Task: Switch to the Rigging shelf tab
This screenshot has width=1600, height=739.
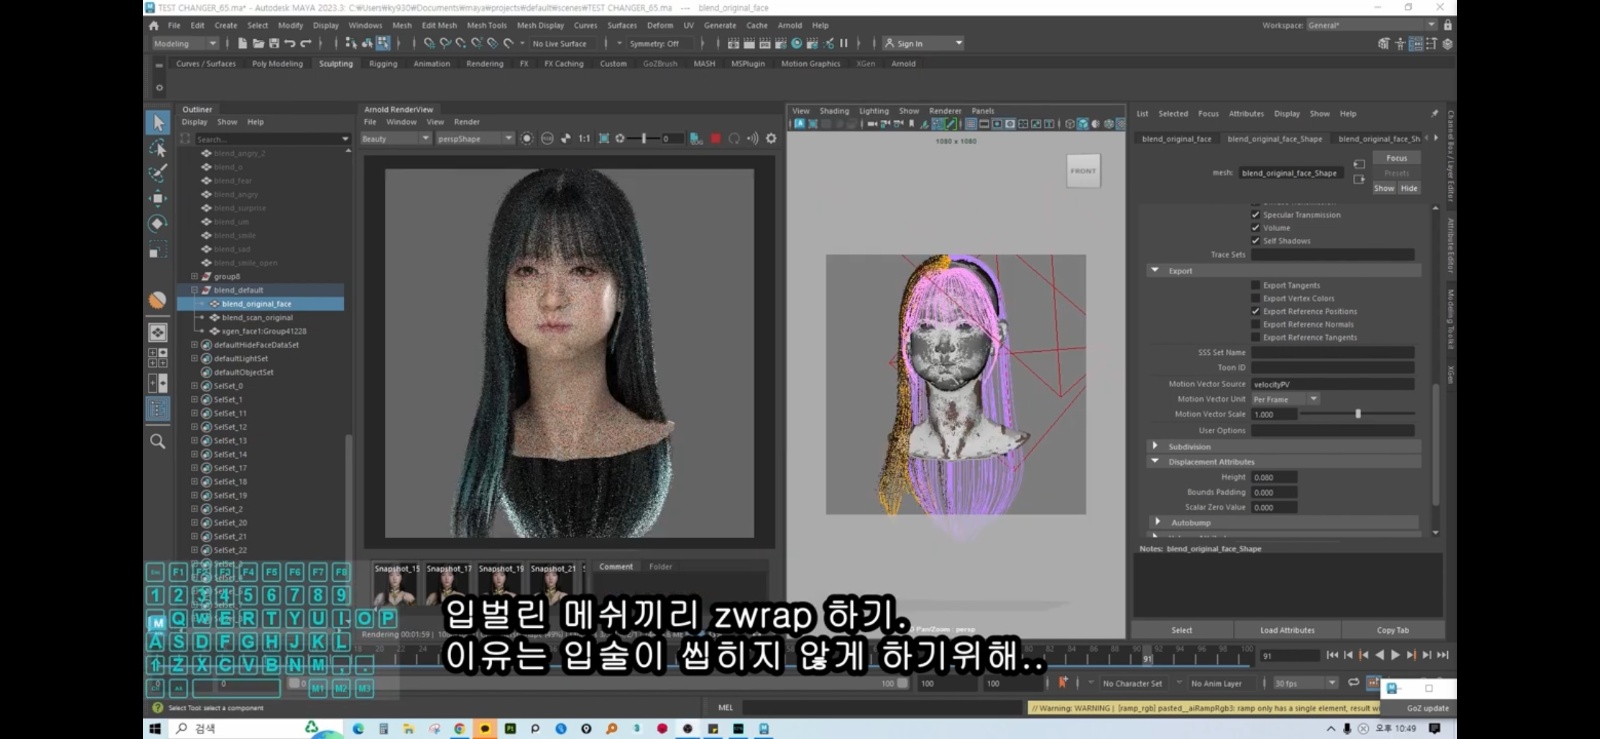Action: [x=383, y=64]
